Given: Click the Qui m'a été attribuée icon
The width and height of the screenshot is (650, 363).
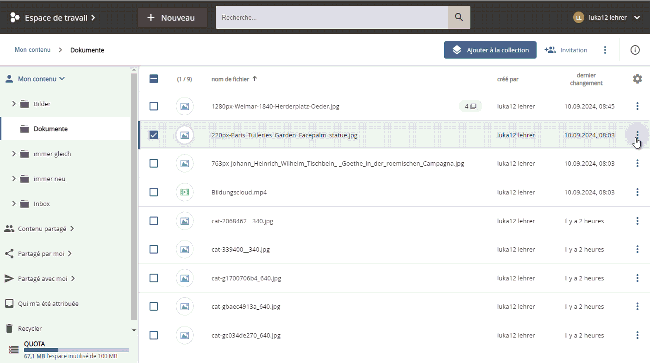Looking at the screenshot, I should point(9,303).
